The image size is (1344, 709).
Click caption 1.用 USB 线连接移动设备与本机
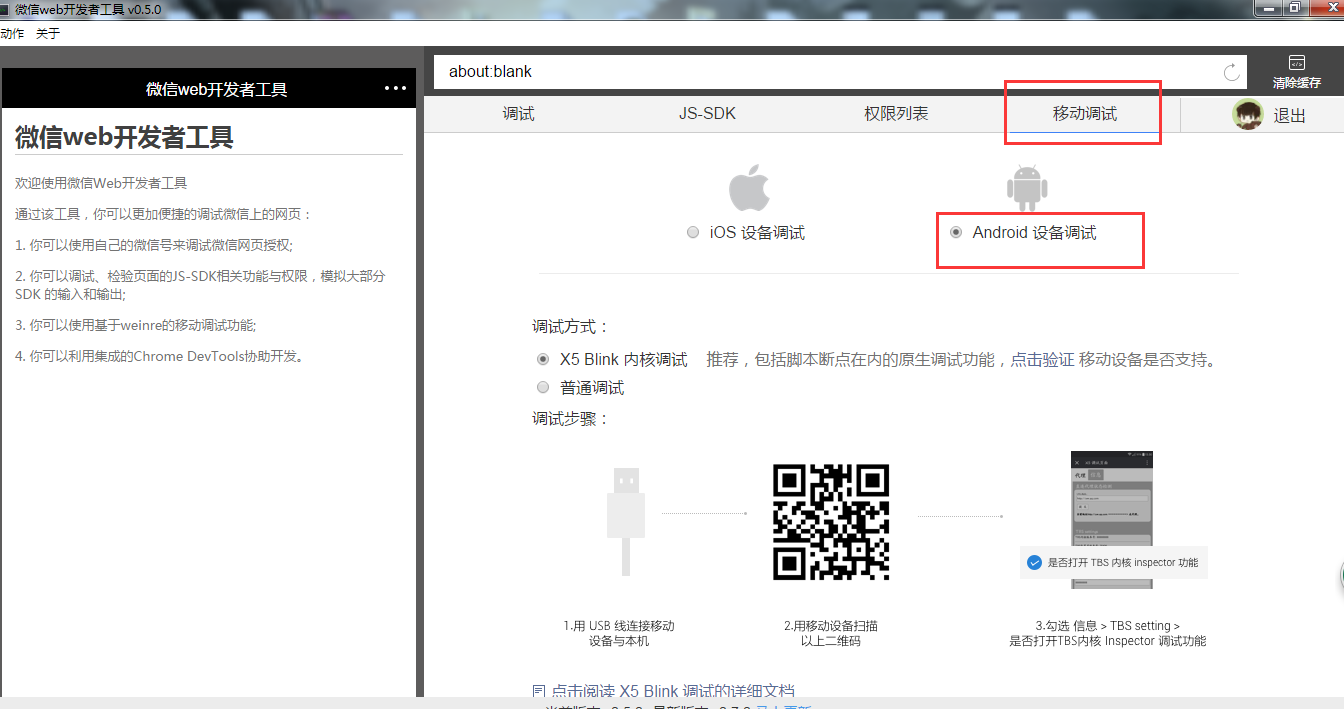click(x=619, y=633)
